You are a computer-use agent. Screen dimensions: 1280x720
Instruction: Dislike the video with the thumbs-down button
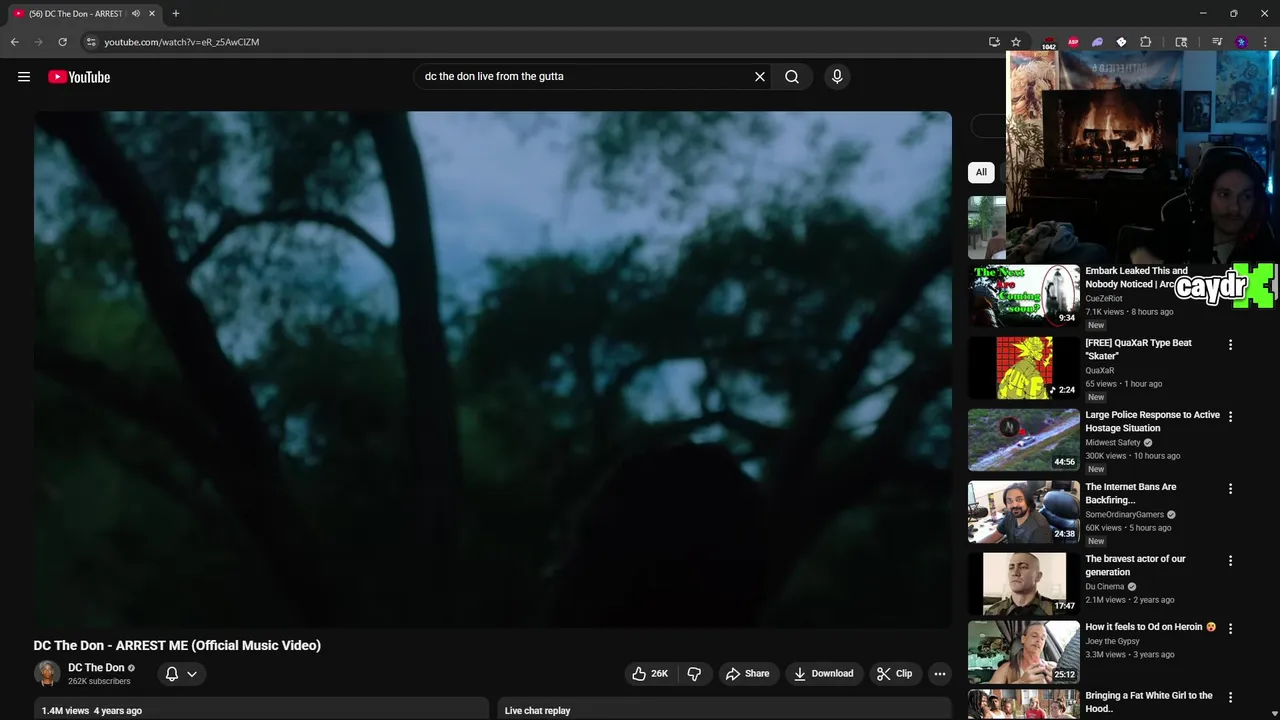point(694,674)
